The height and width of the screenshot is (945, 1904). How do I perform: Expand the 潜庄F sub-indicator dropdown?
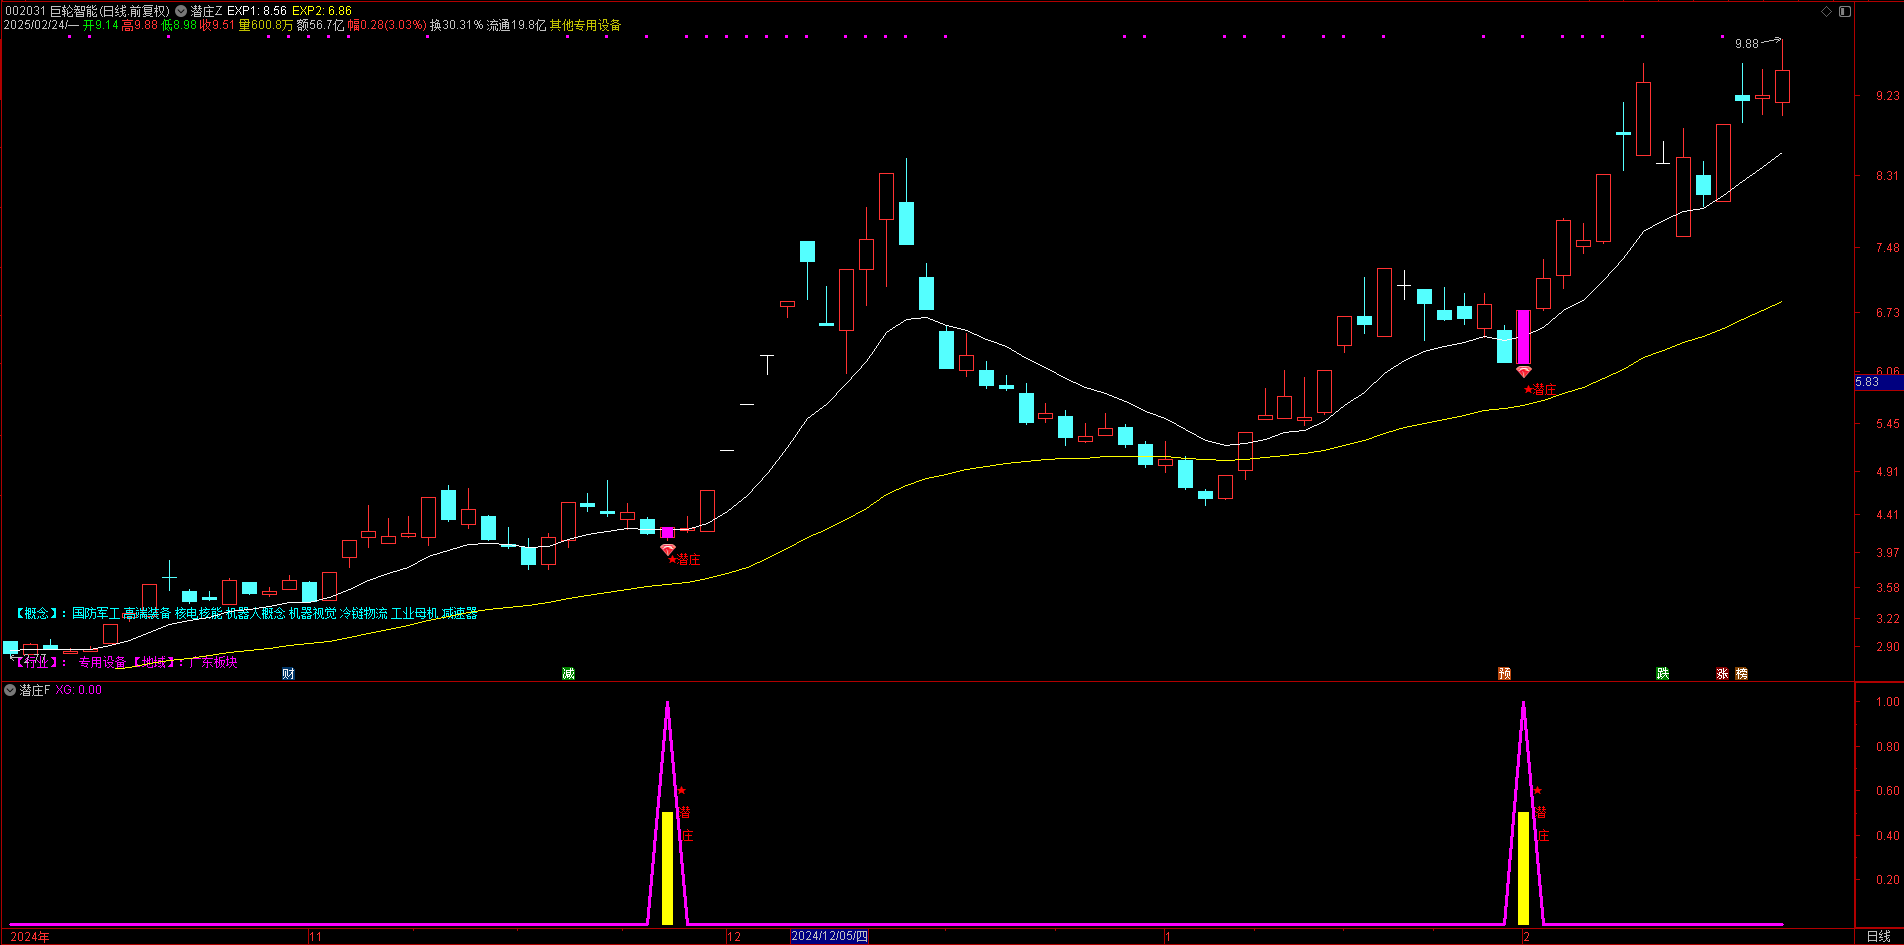click(10, 690)
